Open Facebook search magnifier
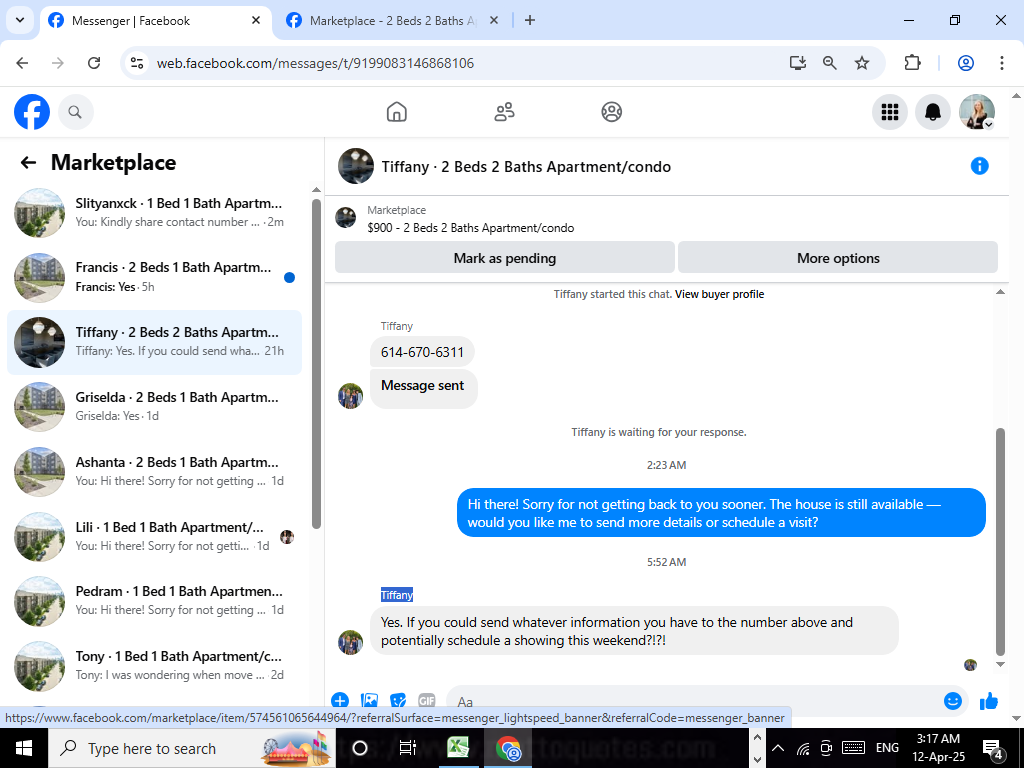This screenshot has width=1024, height=768. [x=75, y=112]
